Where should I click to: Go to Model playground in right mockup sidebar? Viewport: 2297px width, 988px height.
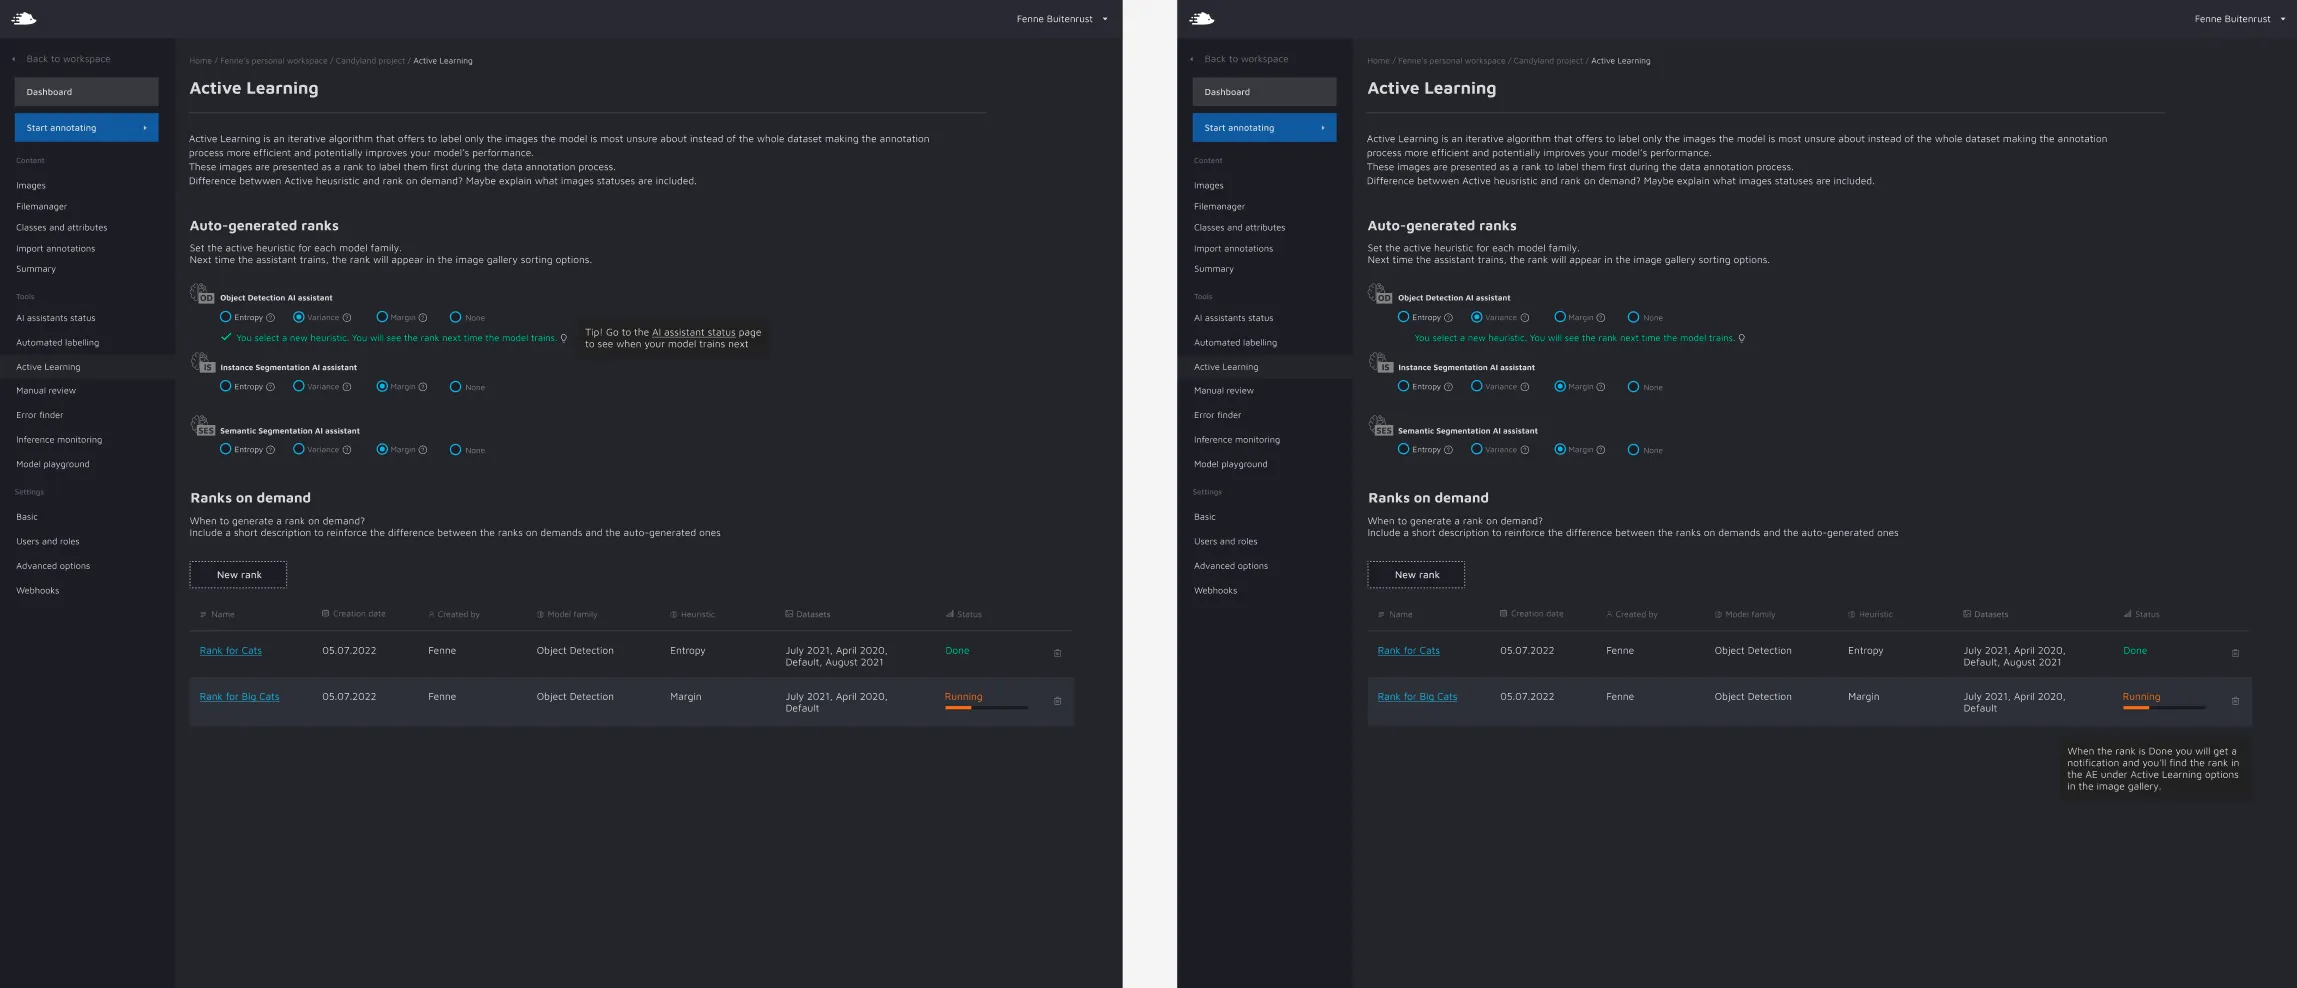(1230, 464)
